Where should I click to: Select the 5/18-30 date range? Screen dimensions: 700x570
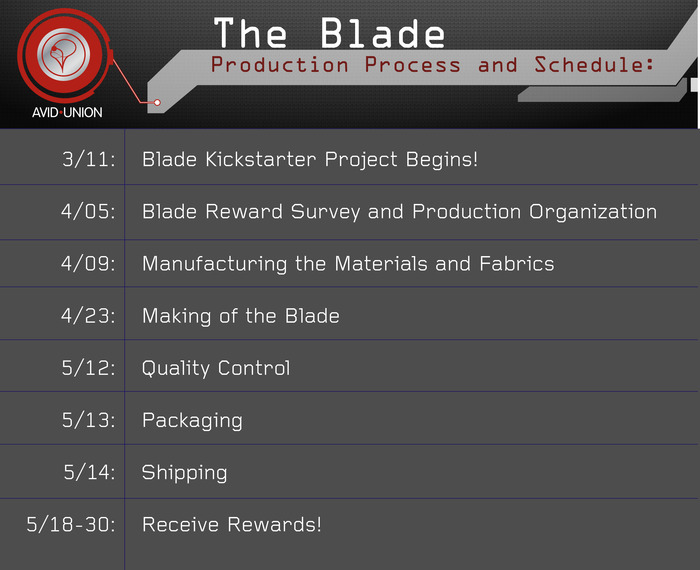71,524
